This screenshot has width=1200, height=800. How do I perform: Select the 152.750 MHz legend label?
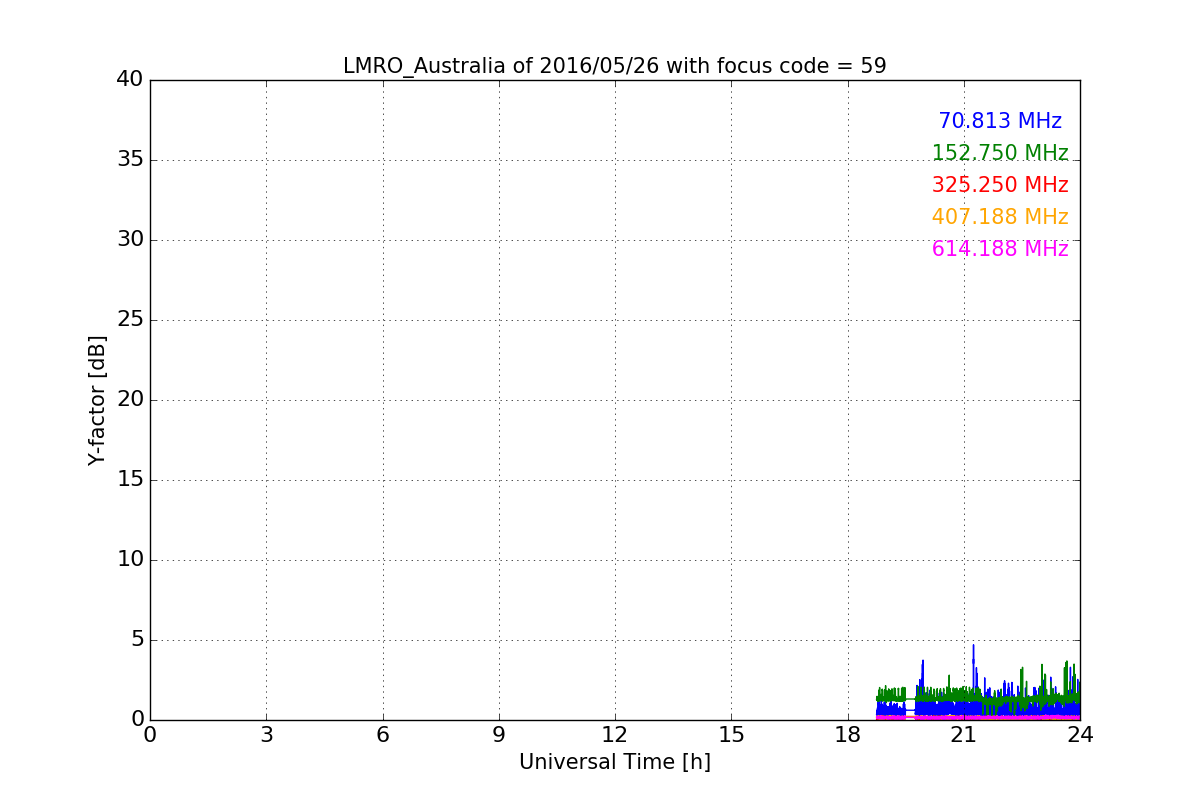click(1000, 153)
